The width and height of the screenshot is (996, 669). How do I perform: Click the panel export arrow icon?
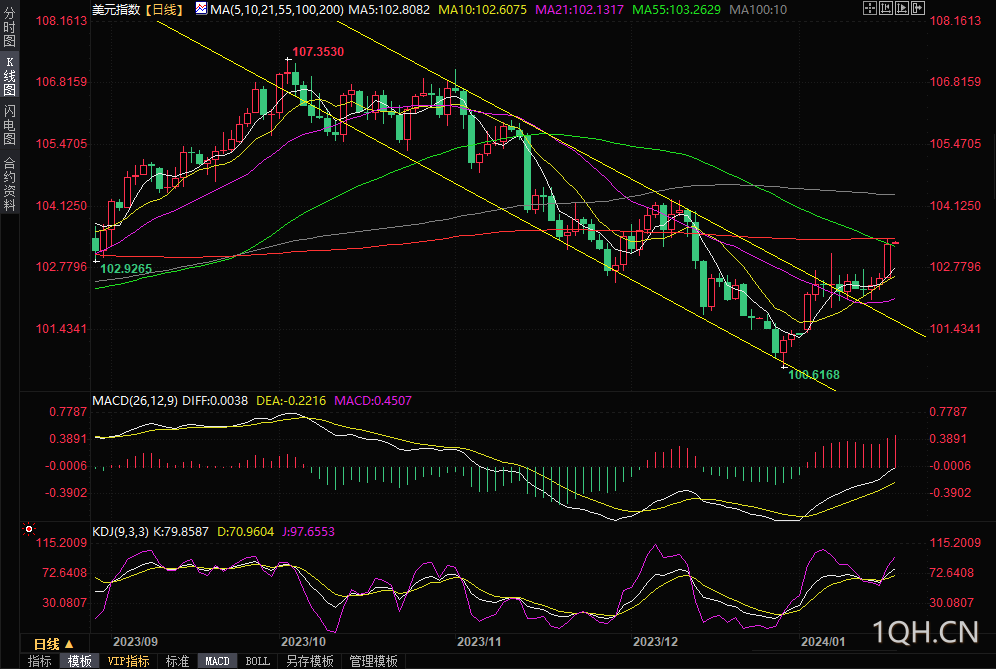(918, 8)
